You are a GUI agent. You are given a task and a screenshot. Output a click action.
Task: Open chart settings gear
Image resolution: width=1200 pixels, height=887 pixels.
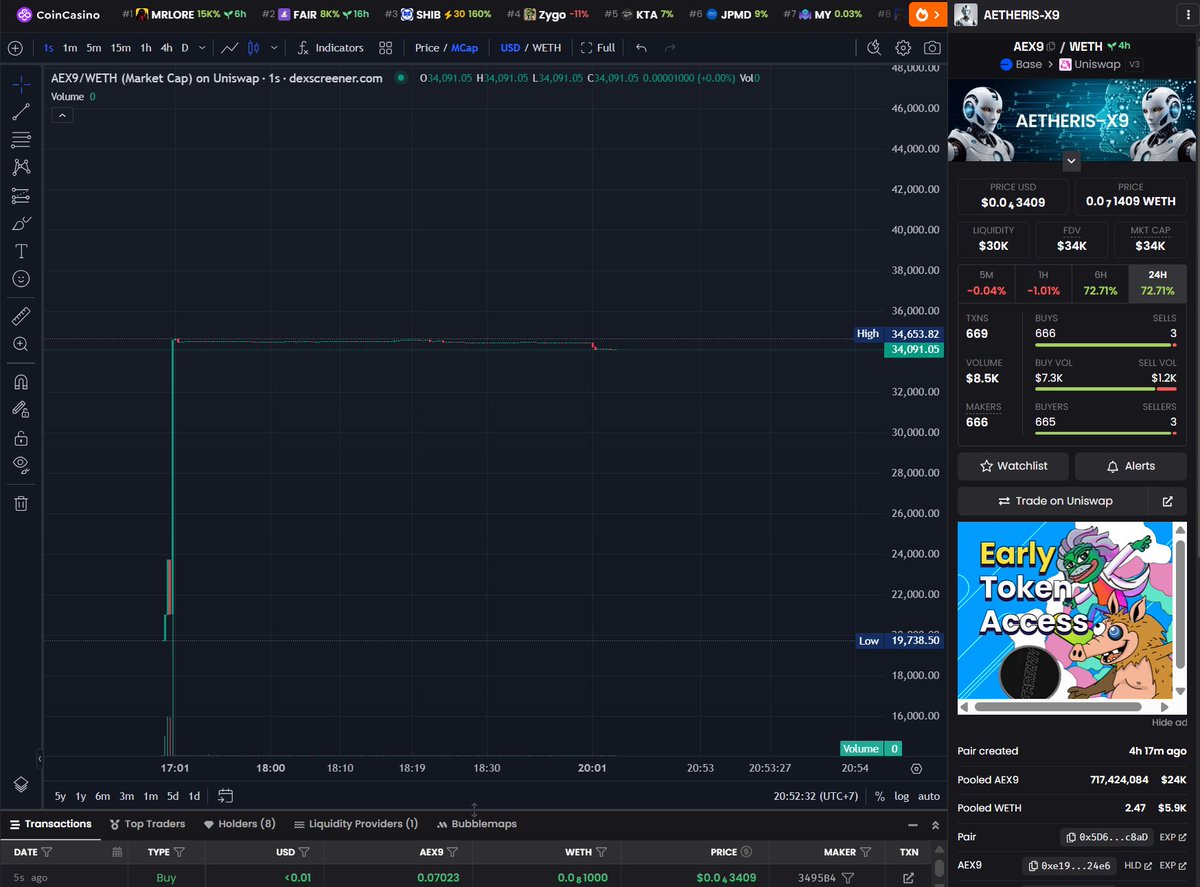903,48
